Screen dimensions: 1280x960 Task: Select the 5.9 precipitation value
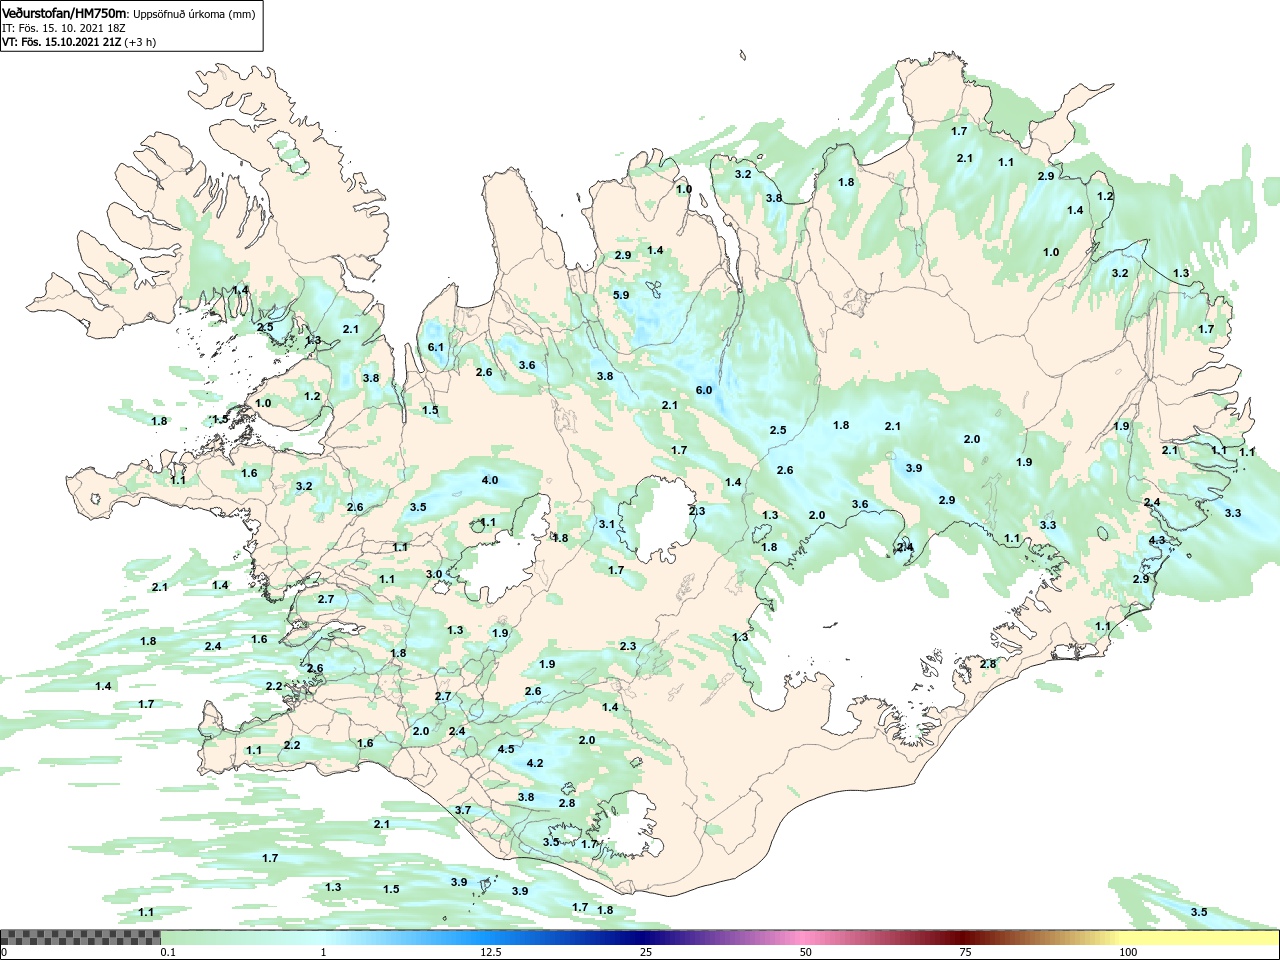[x=621, y=295]
